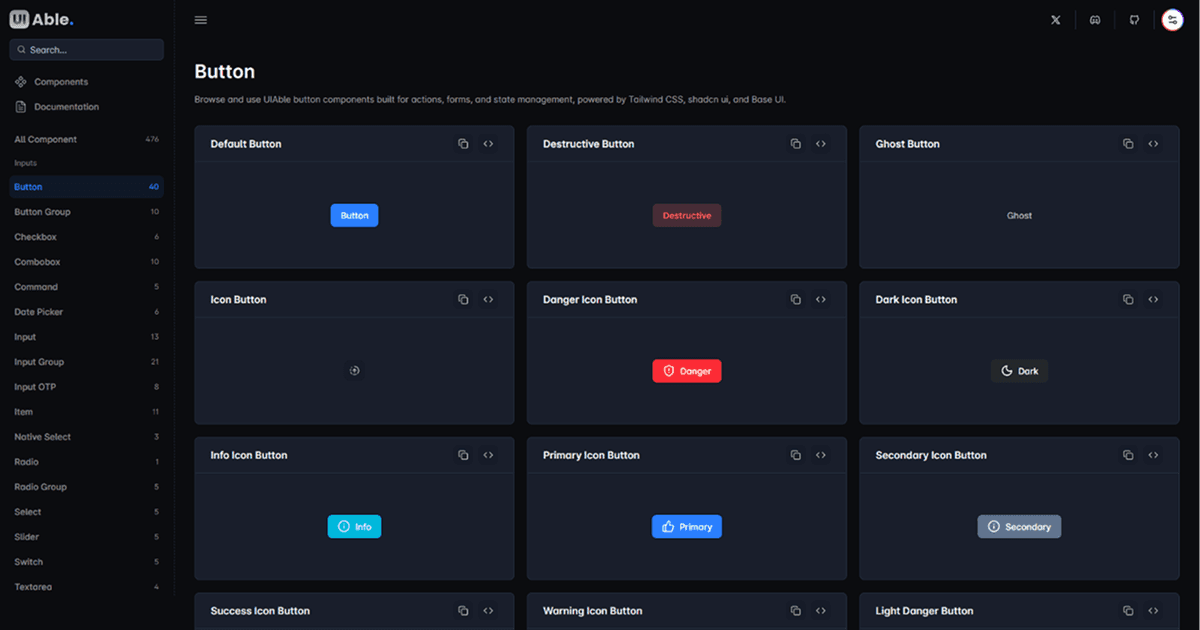Select Combobox in sidebar
This screenshot has height=630, width=1200.
(x=87, y=262)
